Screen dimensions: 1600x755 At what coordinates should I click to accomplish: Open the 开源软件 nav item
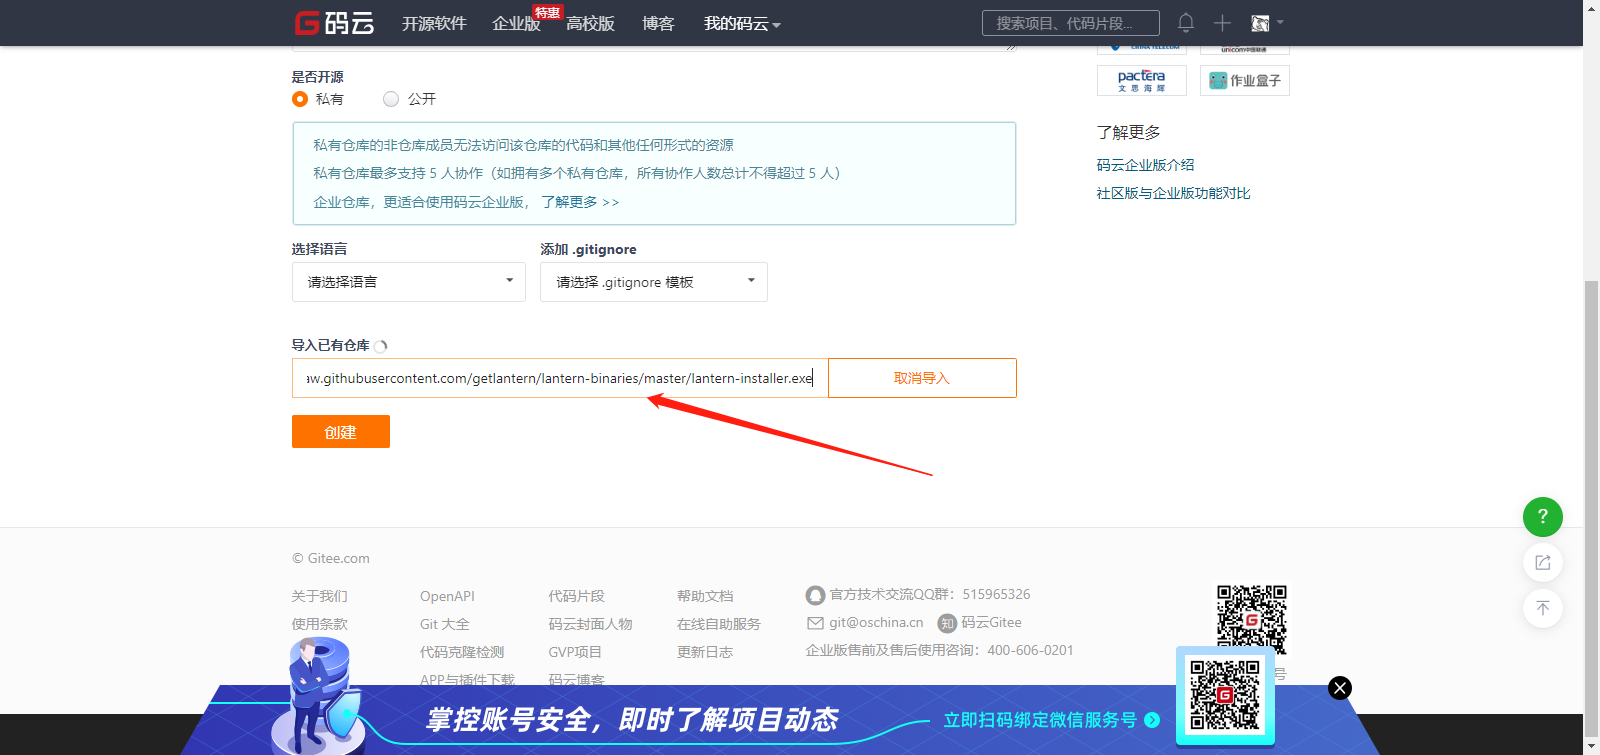[x=434, y=23]
